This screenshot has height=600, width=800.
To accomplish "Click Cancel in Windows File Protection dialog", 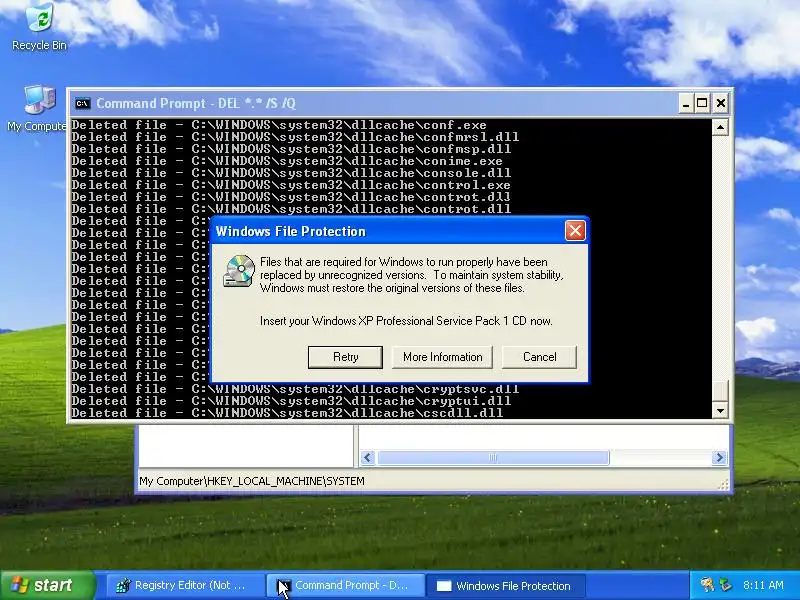I will (x=539, y=357).
